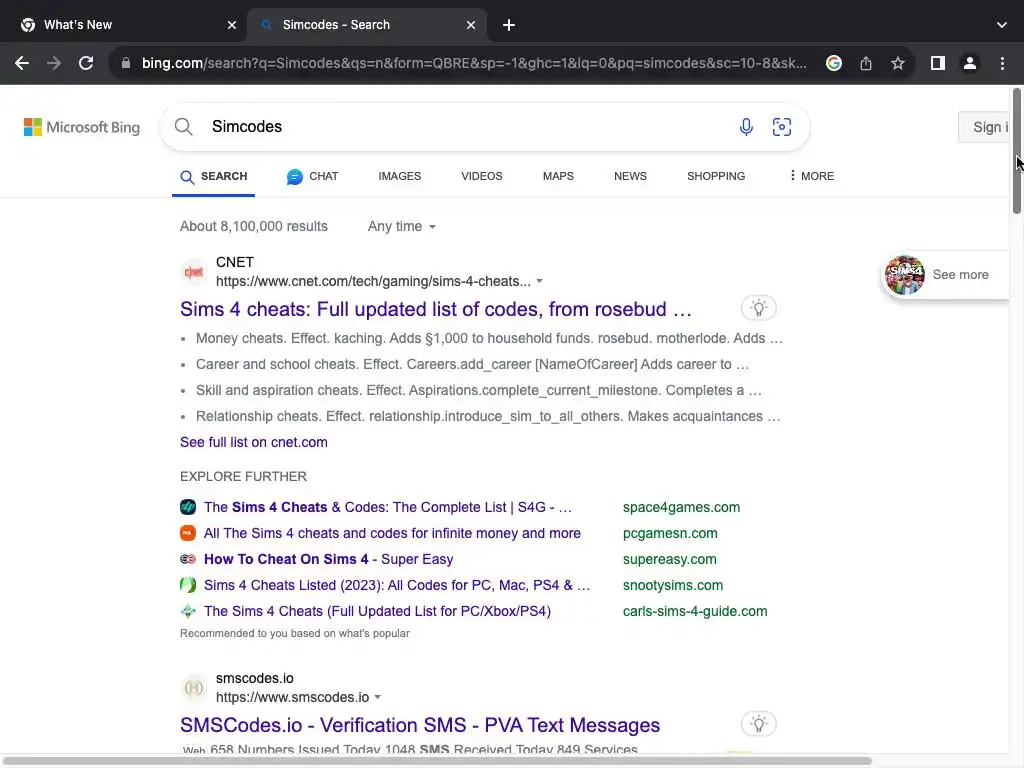
Task: Click the lightbulb icon beside SMSCodes result
Action: 758,724
